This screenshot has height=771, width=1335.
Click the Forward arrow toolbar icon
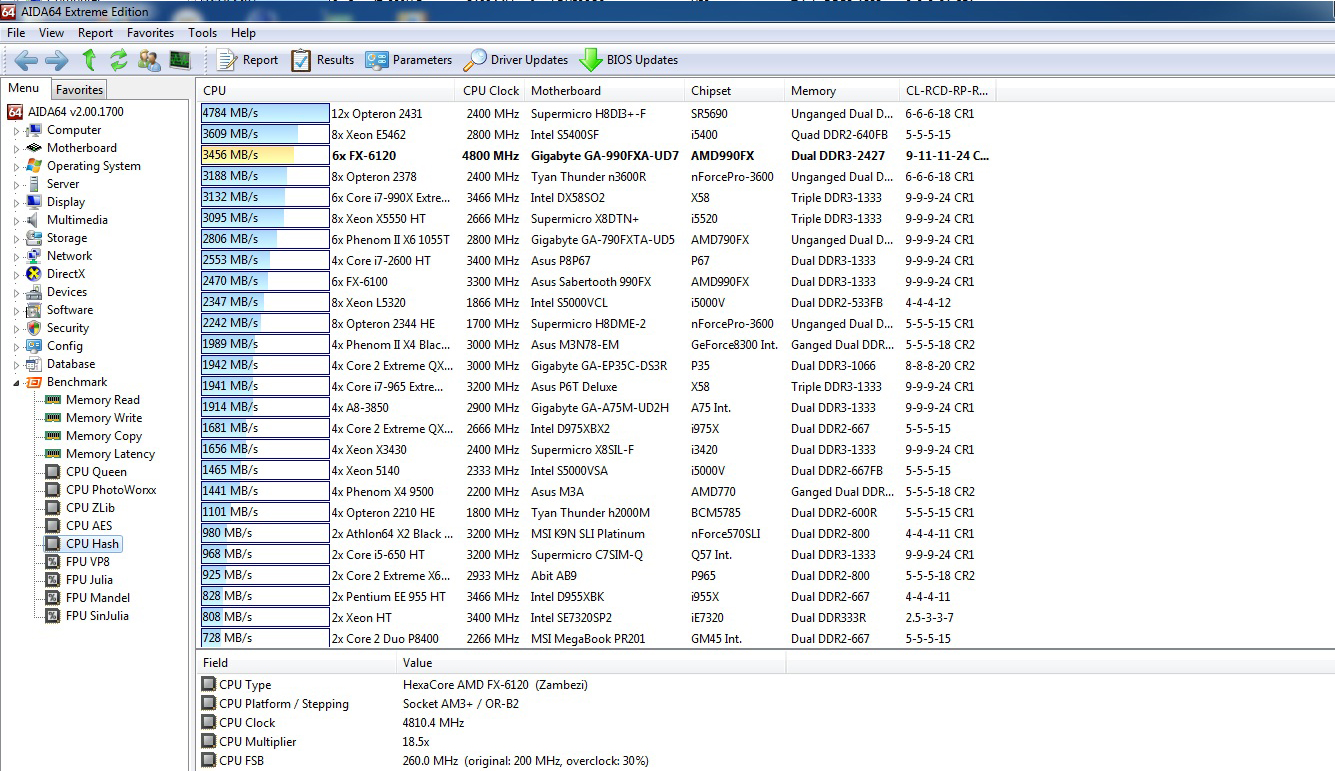[56, 60]
